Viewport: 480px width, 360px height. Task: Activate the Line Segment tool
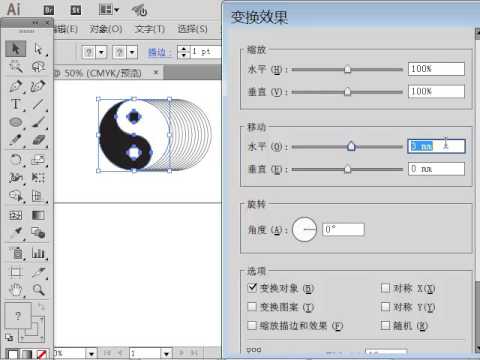pyautogui.click(x=38, y=104)
